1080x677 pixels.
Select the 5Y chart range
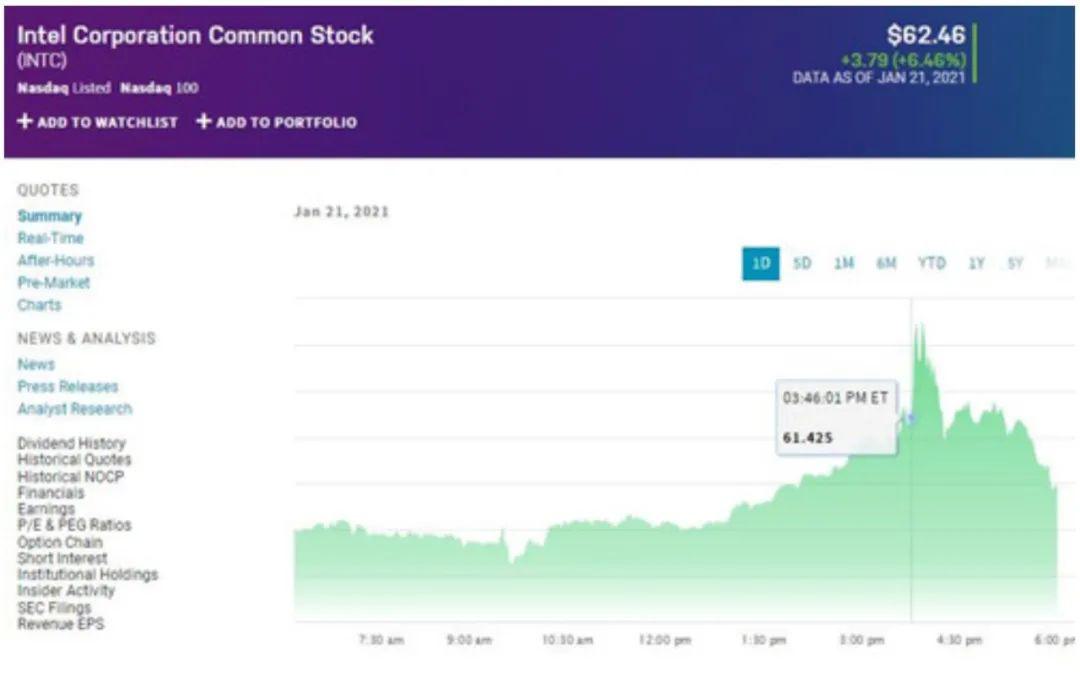coord(1015,264)
